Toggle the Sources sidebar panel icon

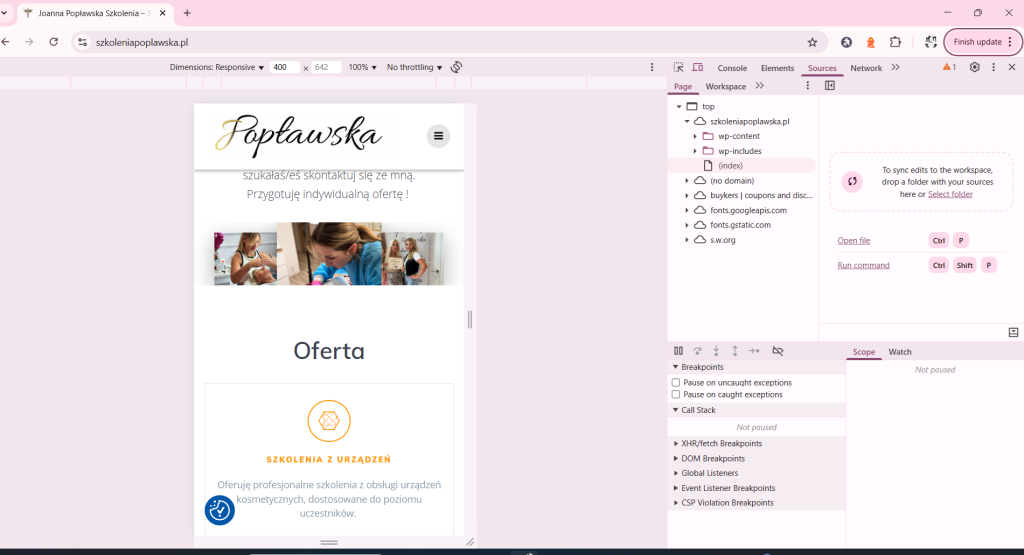pyautogui.click(x=829, y=86)
